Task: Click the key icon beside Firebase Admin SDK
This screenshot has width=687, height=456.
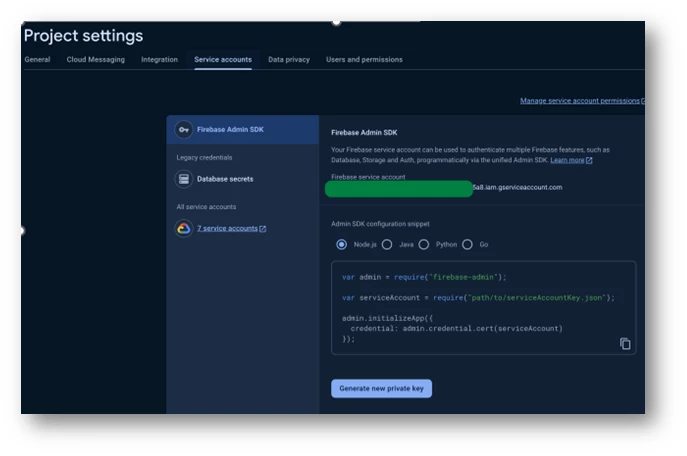Action: [184, 130]
